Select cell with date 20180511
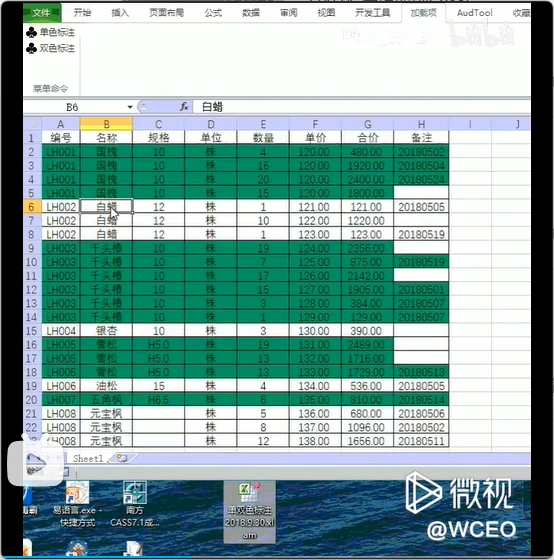 pos(421,441)
